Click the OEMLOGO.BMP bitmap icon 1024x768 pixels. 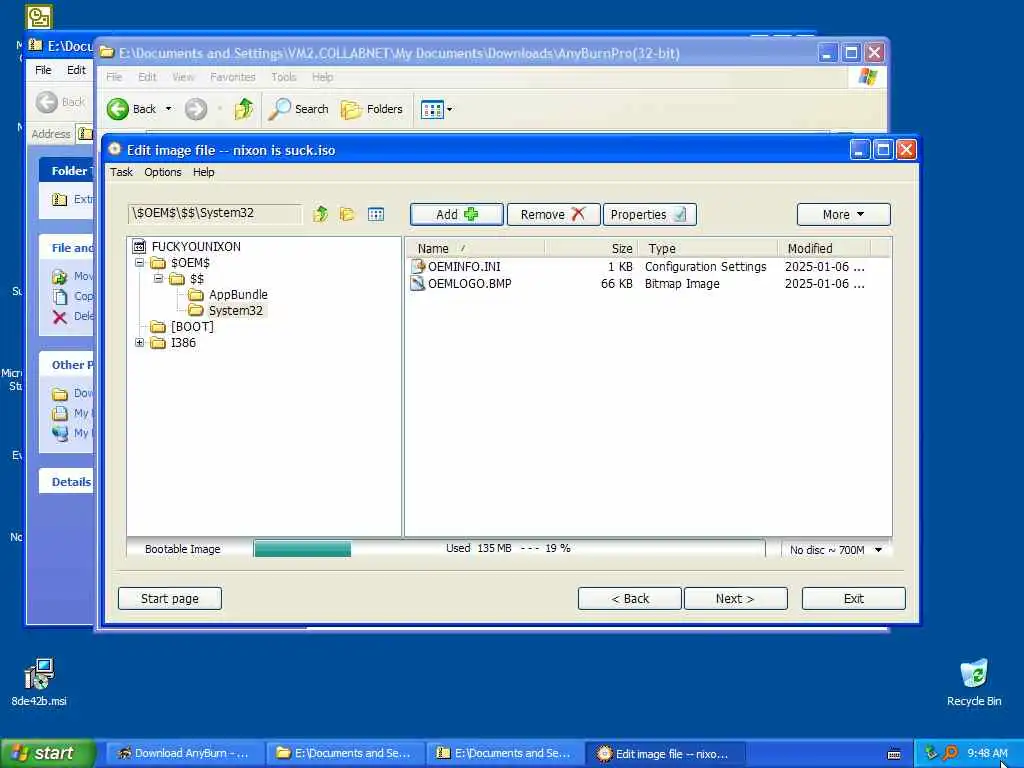[418, 283]
